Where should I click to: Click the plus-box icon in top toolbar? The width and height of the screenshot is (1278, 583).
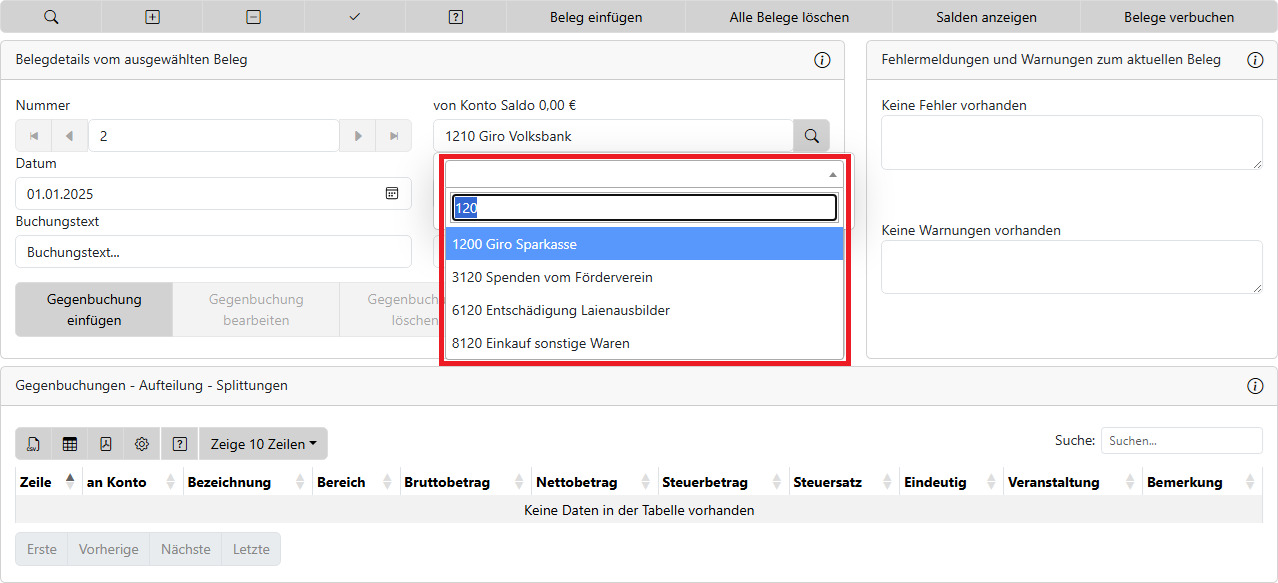(152, 17)
